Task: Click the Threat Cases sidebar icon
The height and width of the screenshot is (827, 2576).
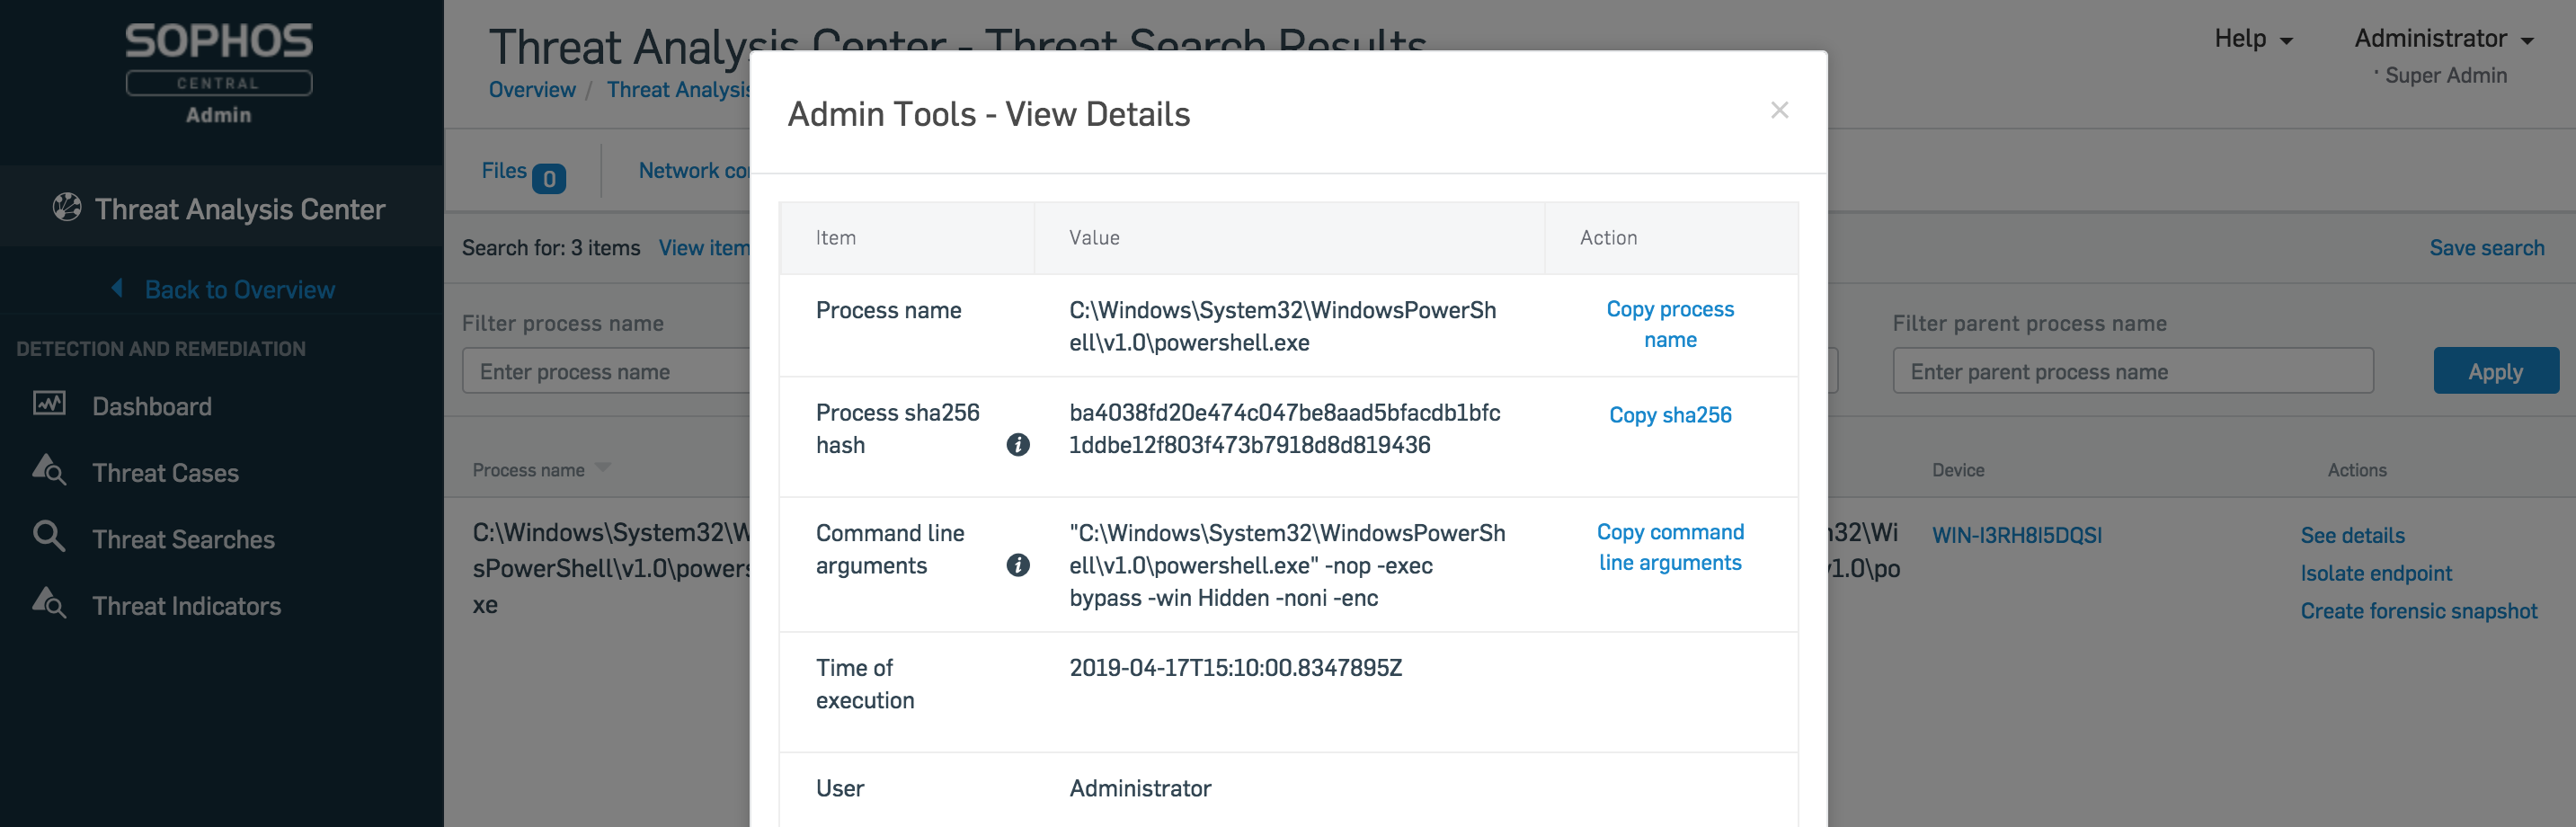Action: tap(49, 470)
